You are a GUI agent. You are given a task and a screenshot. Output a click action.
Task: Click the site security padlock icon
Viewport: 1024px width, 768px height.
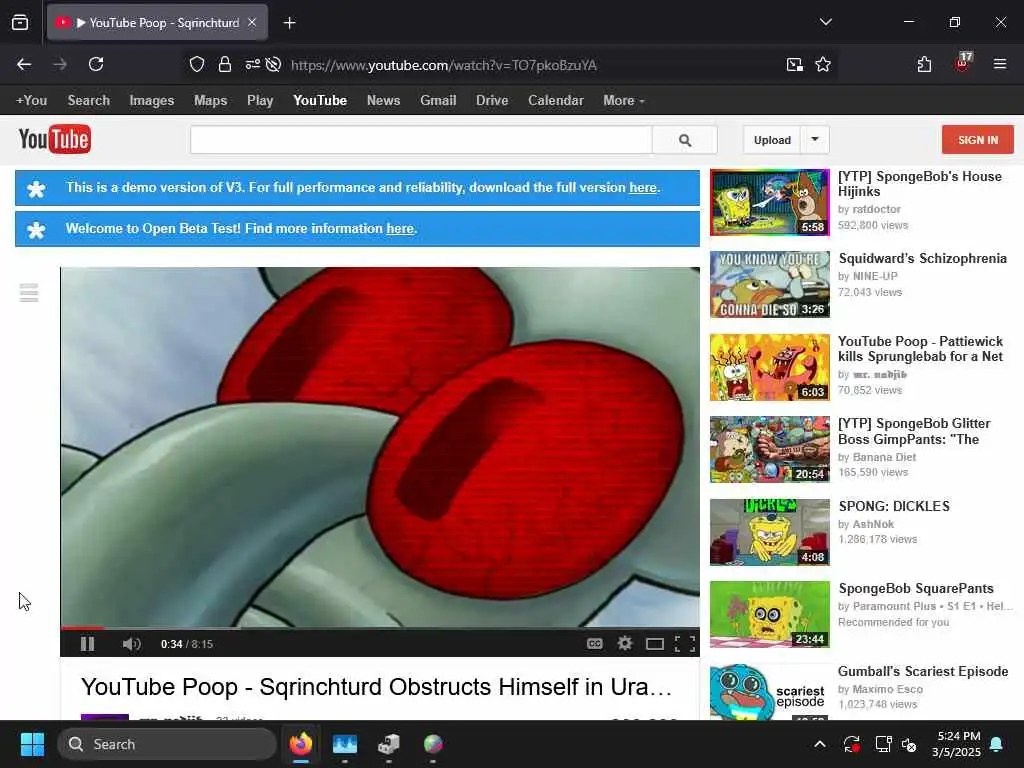click(x=225, y=64)
